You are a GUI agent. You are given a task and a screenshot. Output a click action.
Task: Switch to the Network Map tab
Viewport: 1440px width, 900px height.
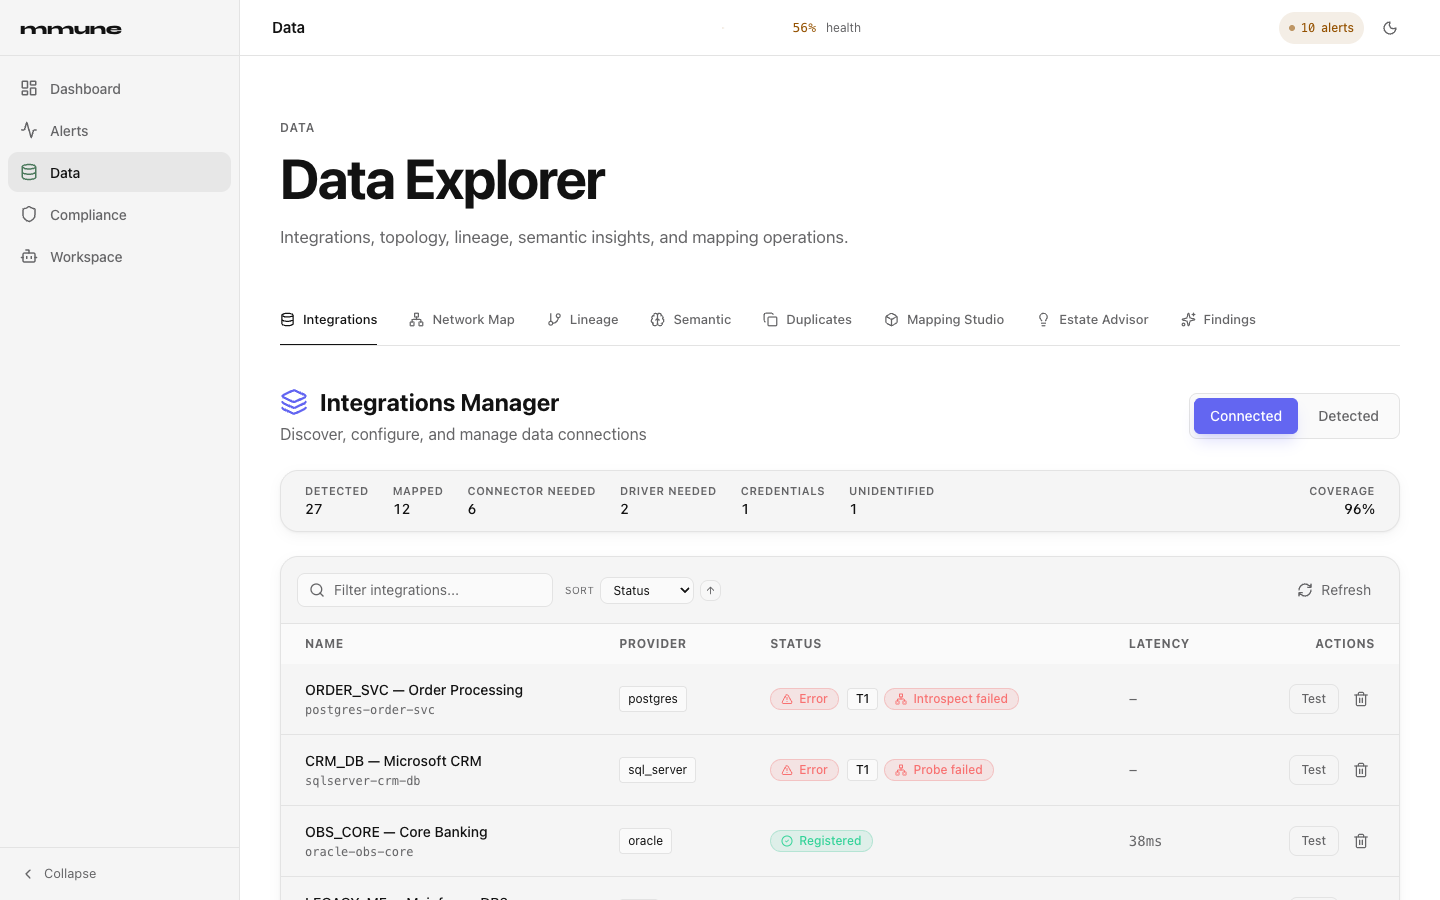(x=462, y=320)
